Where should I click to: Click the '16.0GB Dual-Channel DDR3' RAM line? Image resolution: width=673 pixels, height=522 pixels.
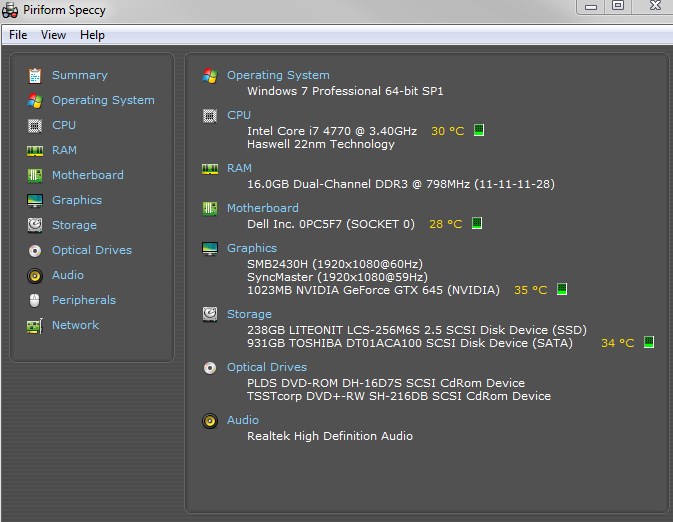coord(401,185)
